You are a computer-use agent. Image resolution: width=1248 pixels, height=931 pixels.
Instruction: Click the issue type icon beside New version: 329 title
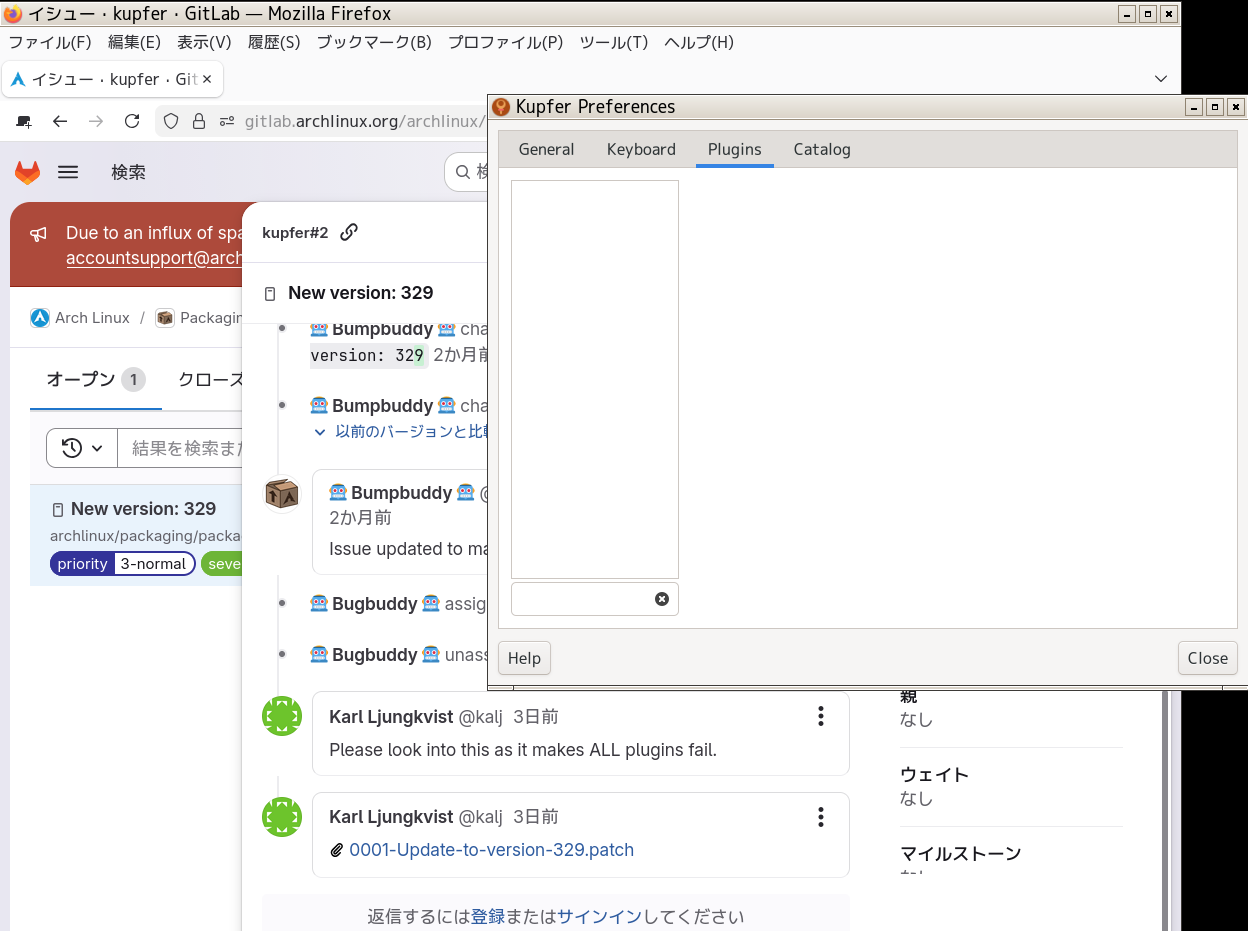[x=270, y=294]
